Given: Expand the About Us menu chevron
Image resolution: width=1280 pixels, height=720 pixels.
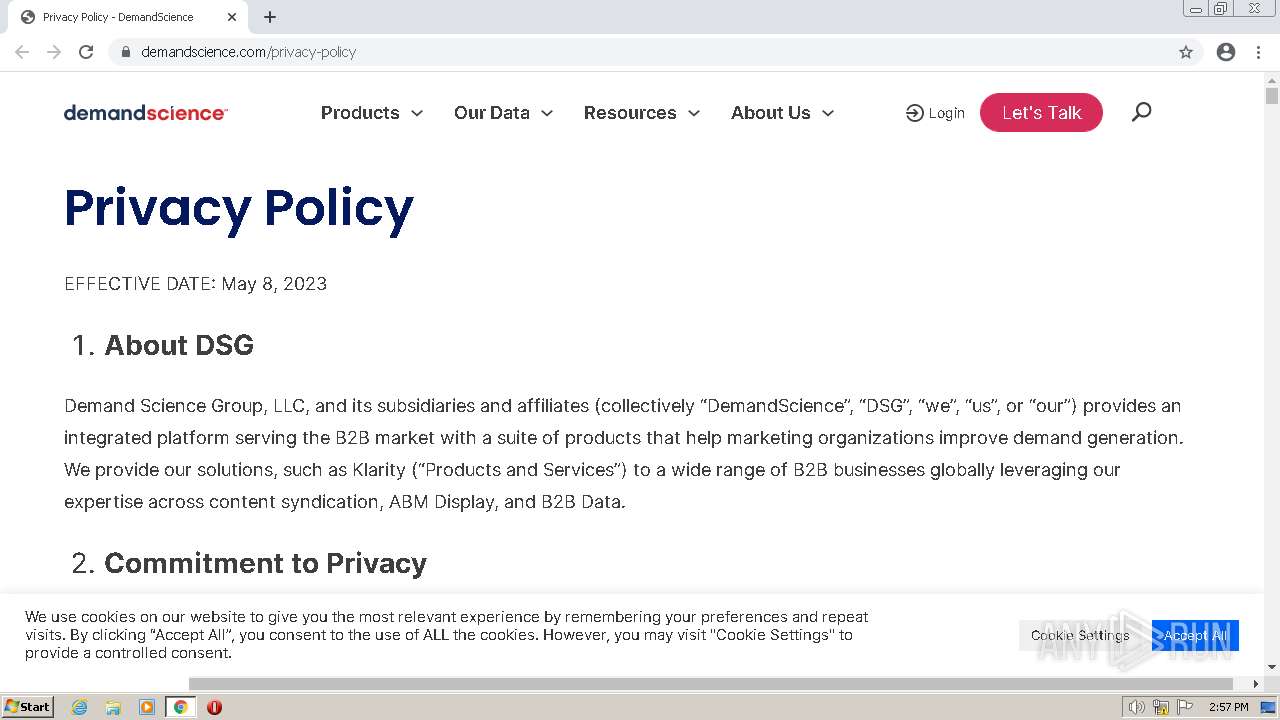Looking at the screenshot, I should click(828, 113).
